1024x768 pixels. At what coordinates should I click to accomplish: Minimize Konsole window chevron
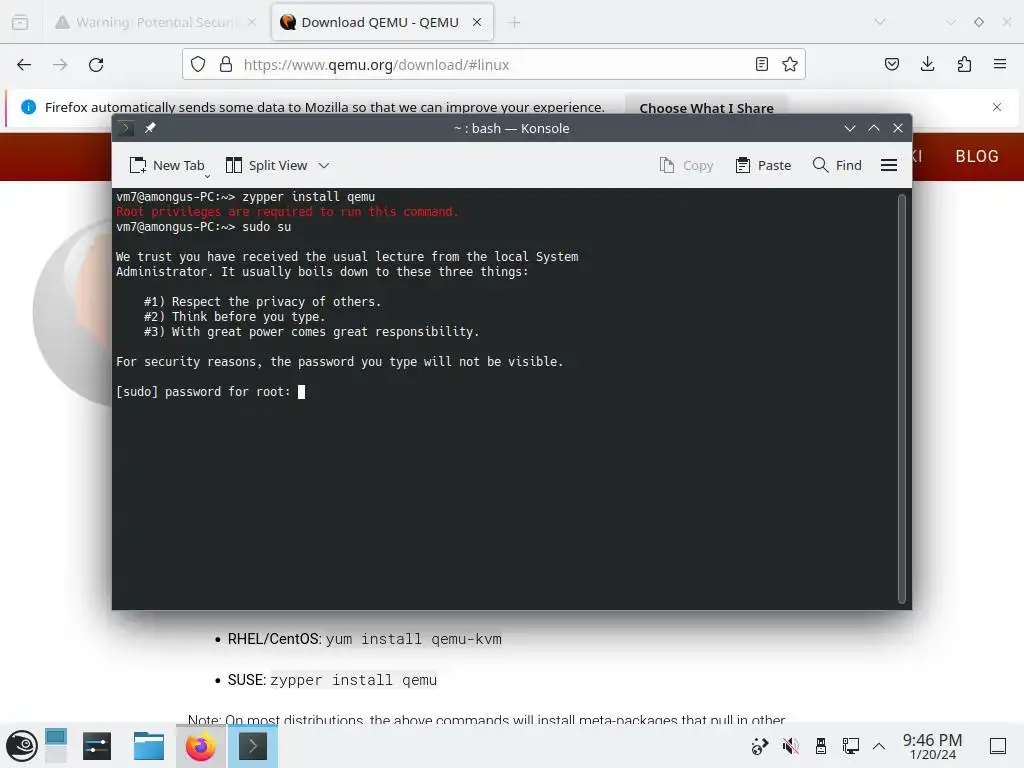click(x=850, y=128)
